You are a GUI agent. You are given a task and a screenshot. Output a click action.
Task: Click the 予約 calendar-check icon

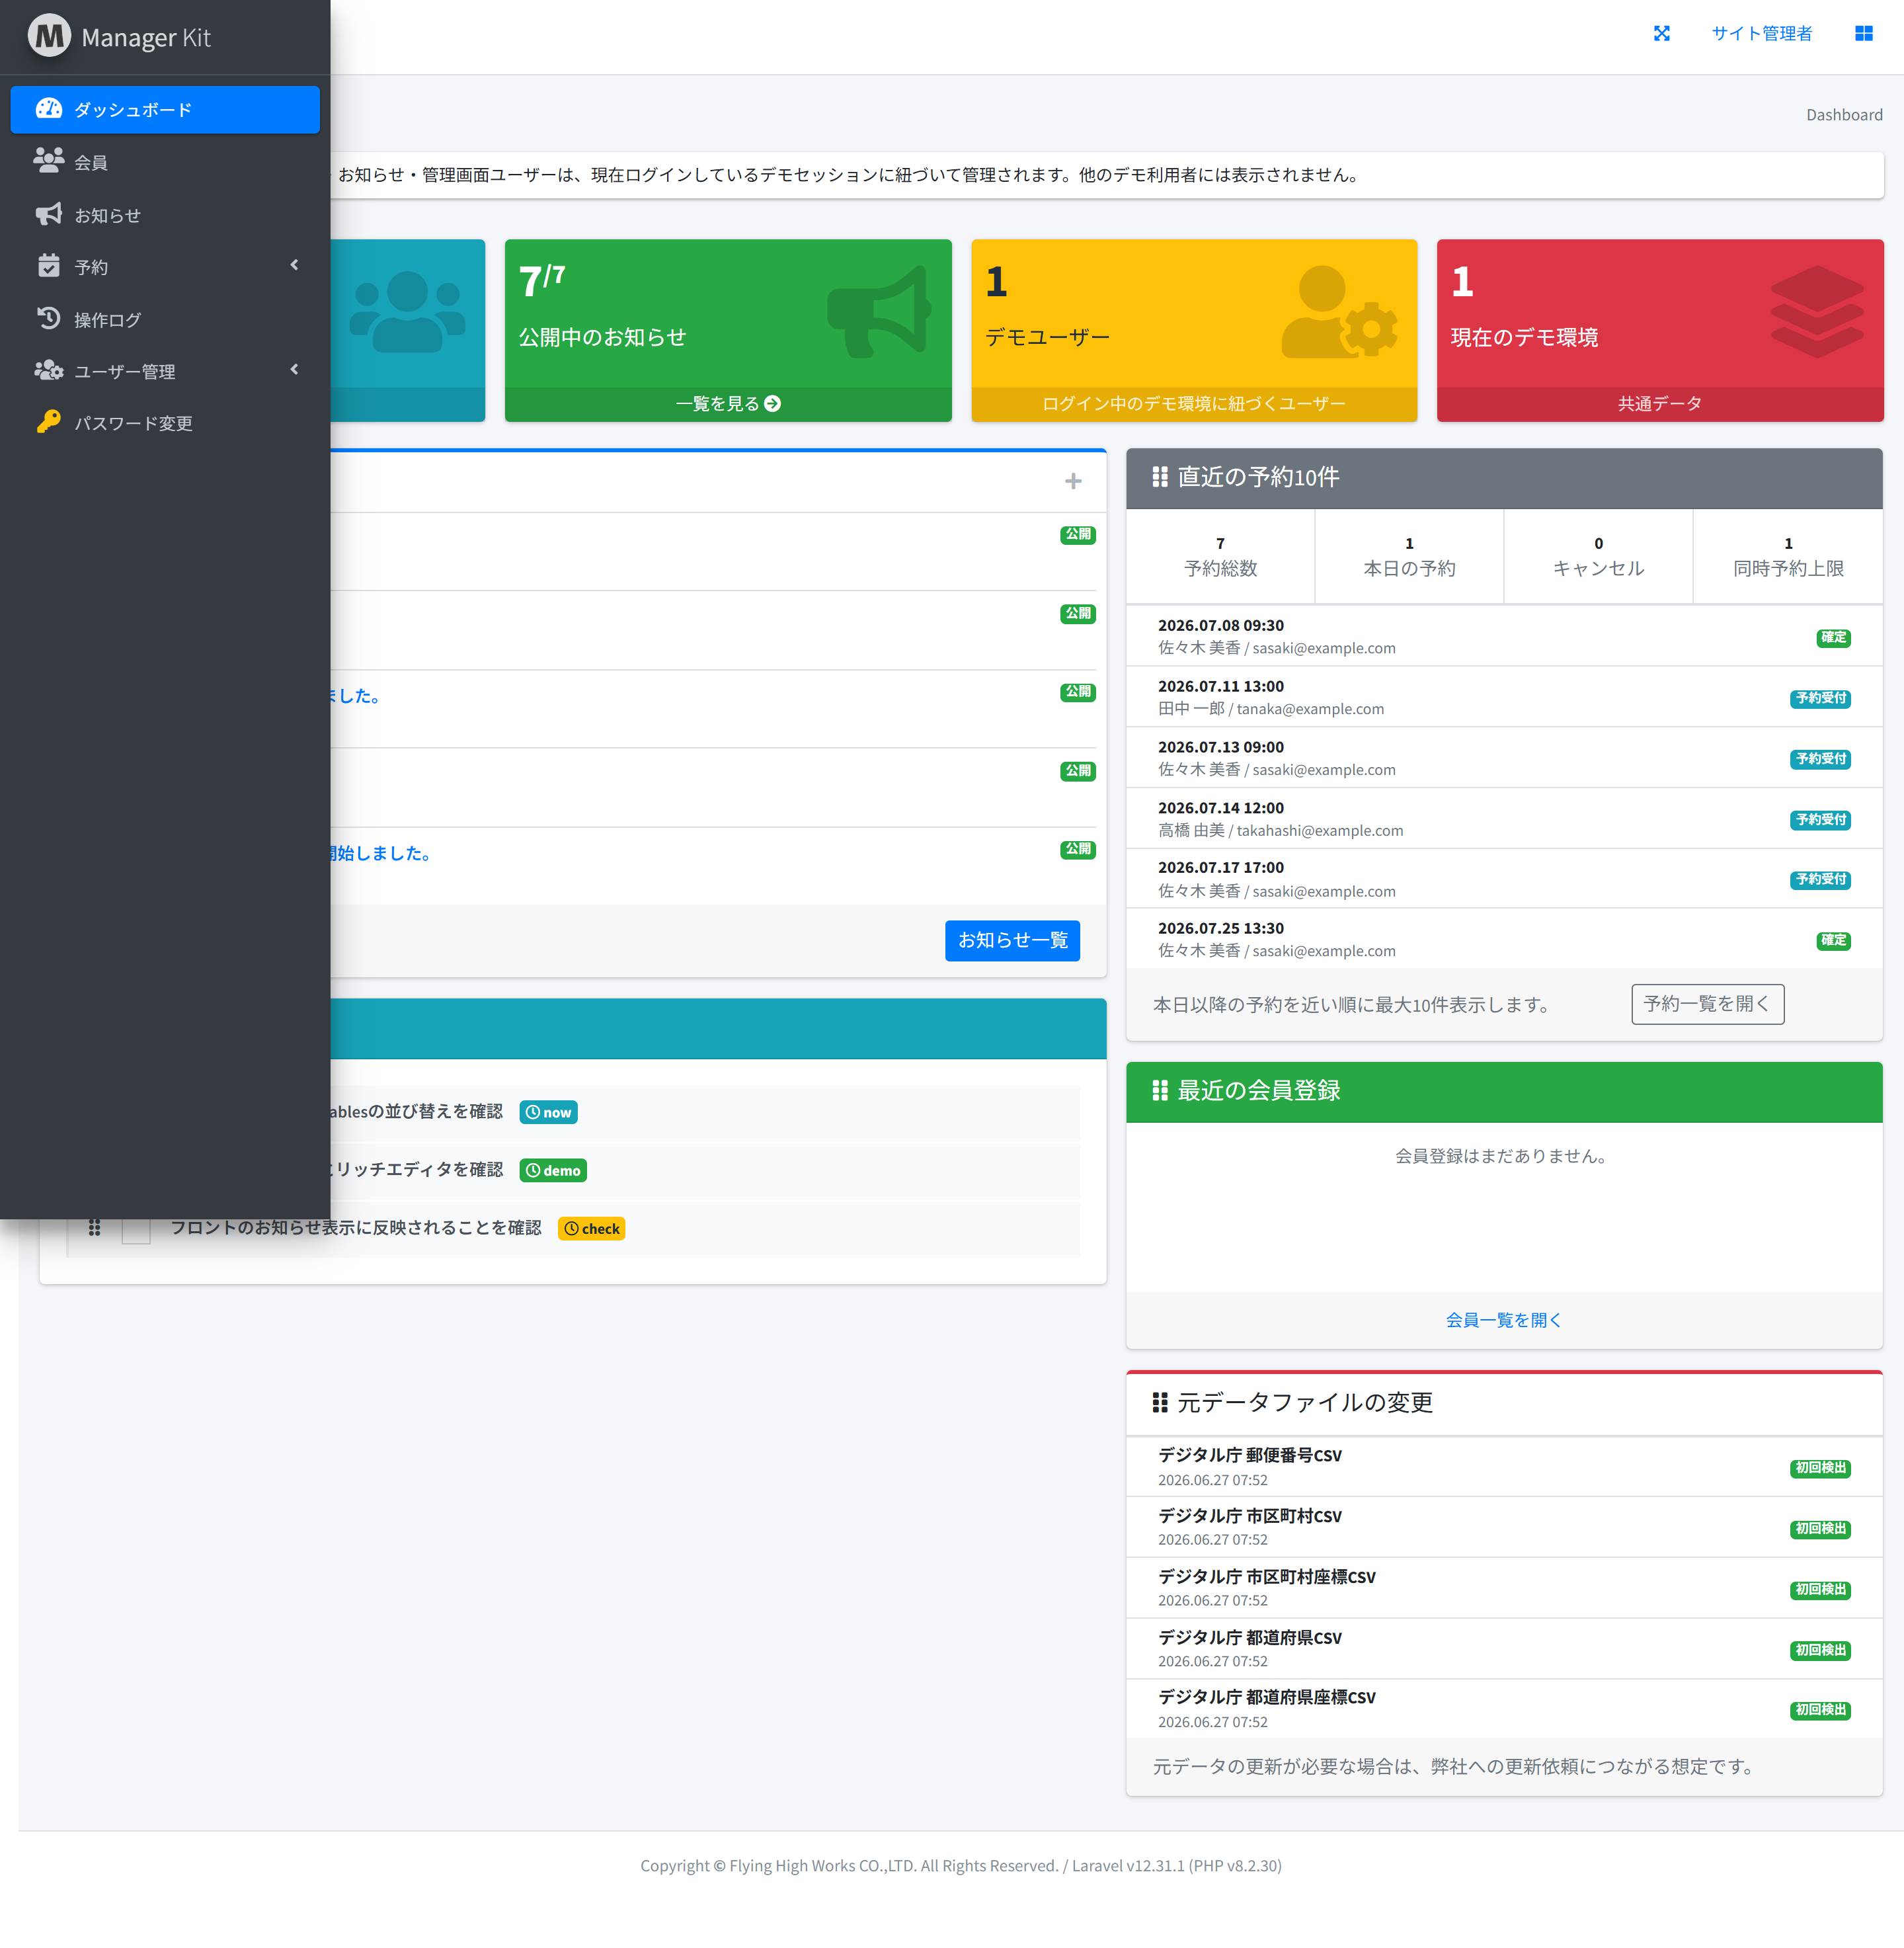48,265
